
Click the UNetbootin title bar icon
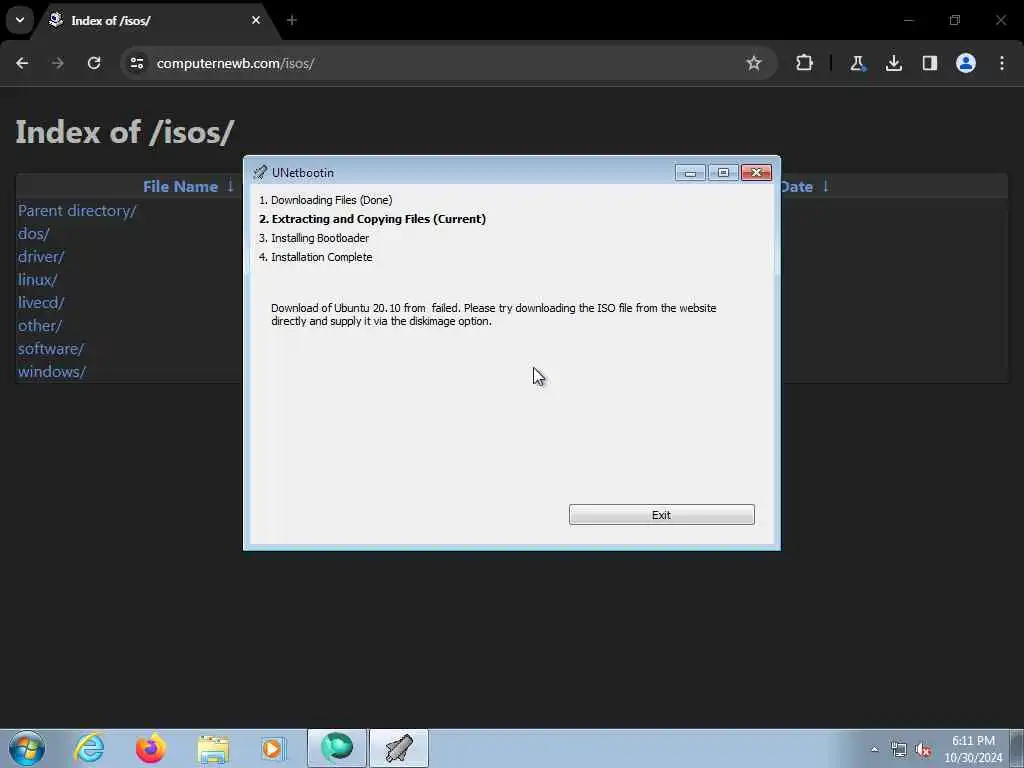(x=260, y=172)
